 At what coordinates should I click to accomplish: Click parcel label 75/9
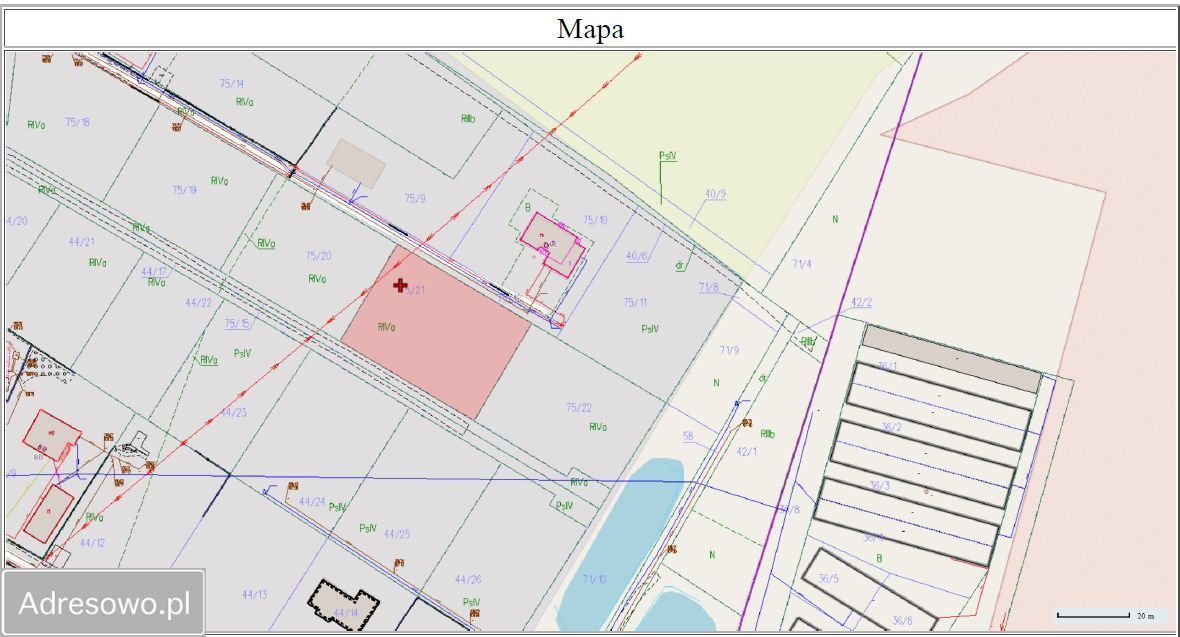tap(415, 199)
